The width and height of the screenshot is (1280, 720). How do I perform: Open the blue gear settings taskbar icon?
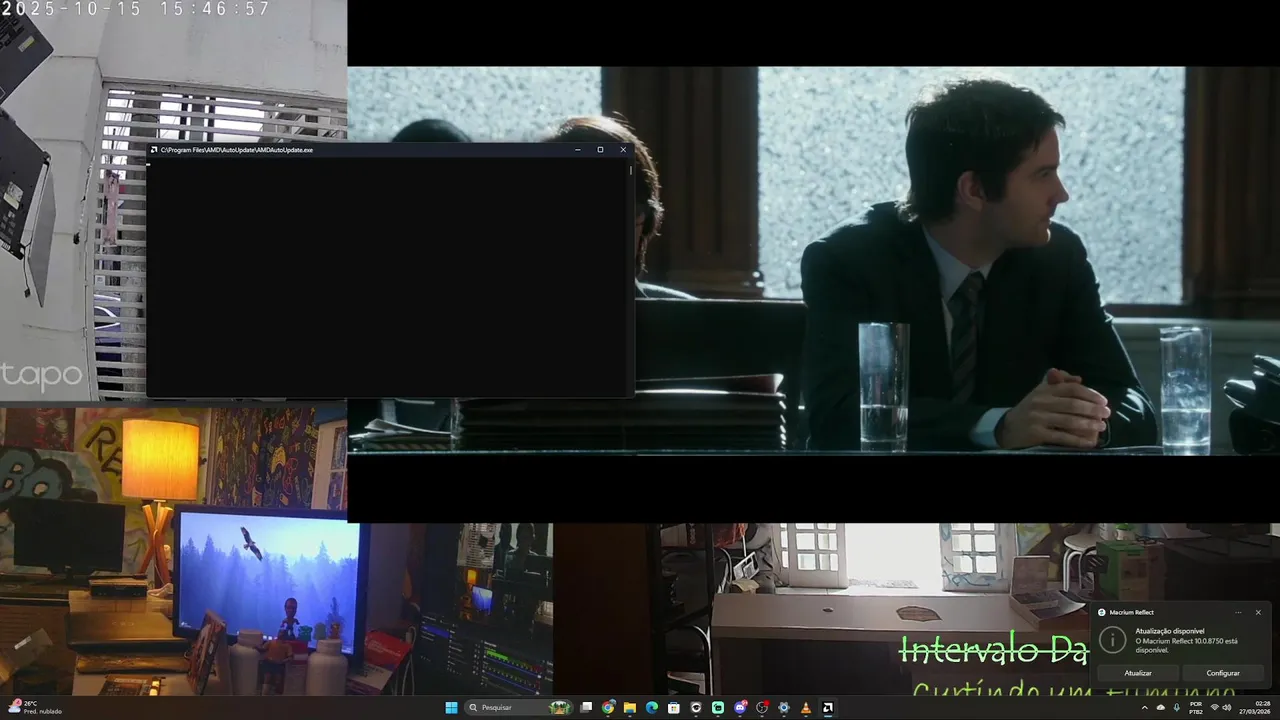[784, 707]
